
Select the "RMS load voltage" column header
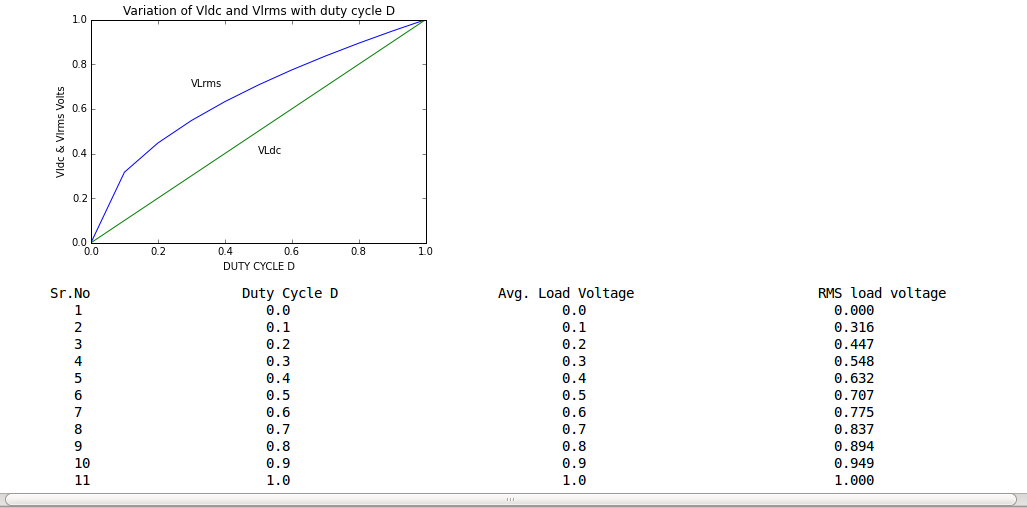[x=881, y=293]
